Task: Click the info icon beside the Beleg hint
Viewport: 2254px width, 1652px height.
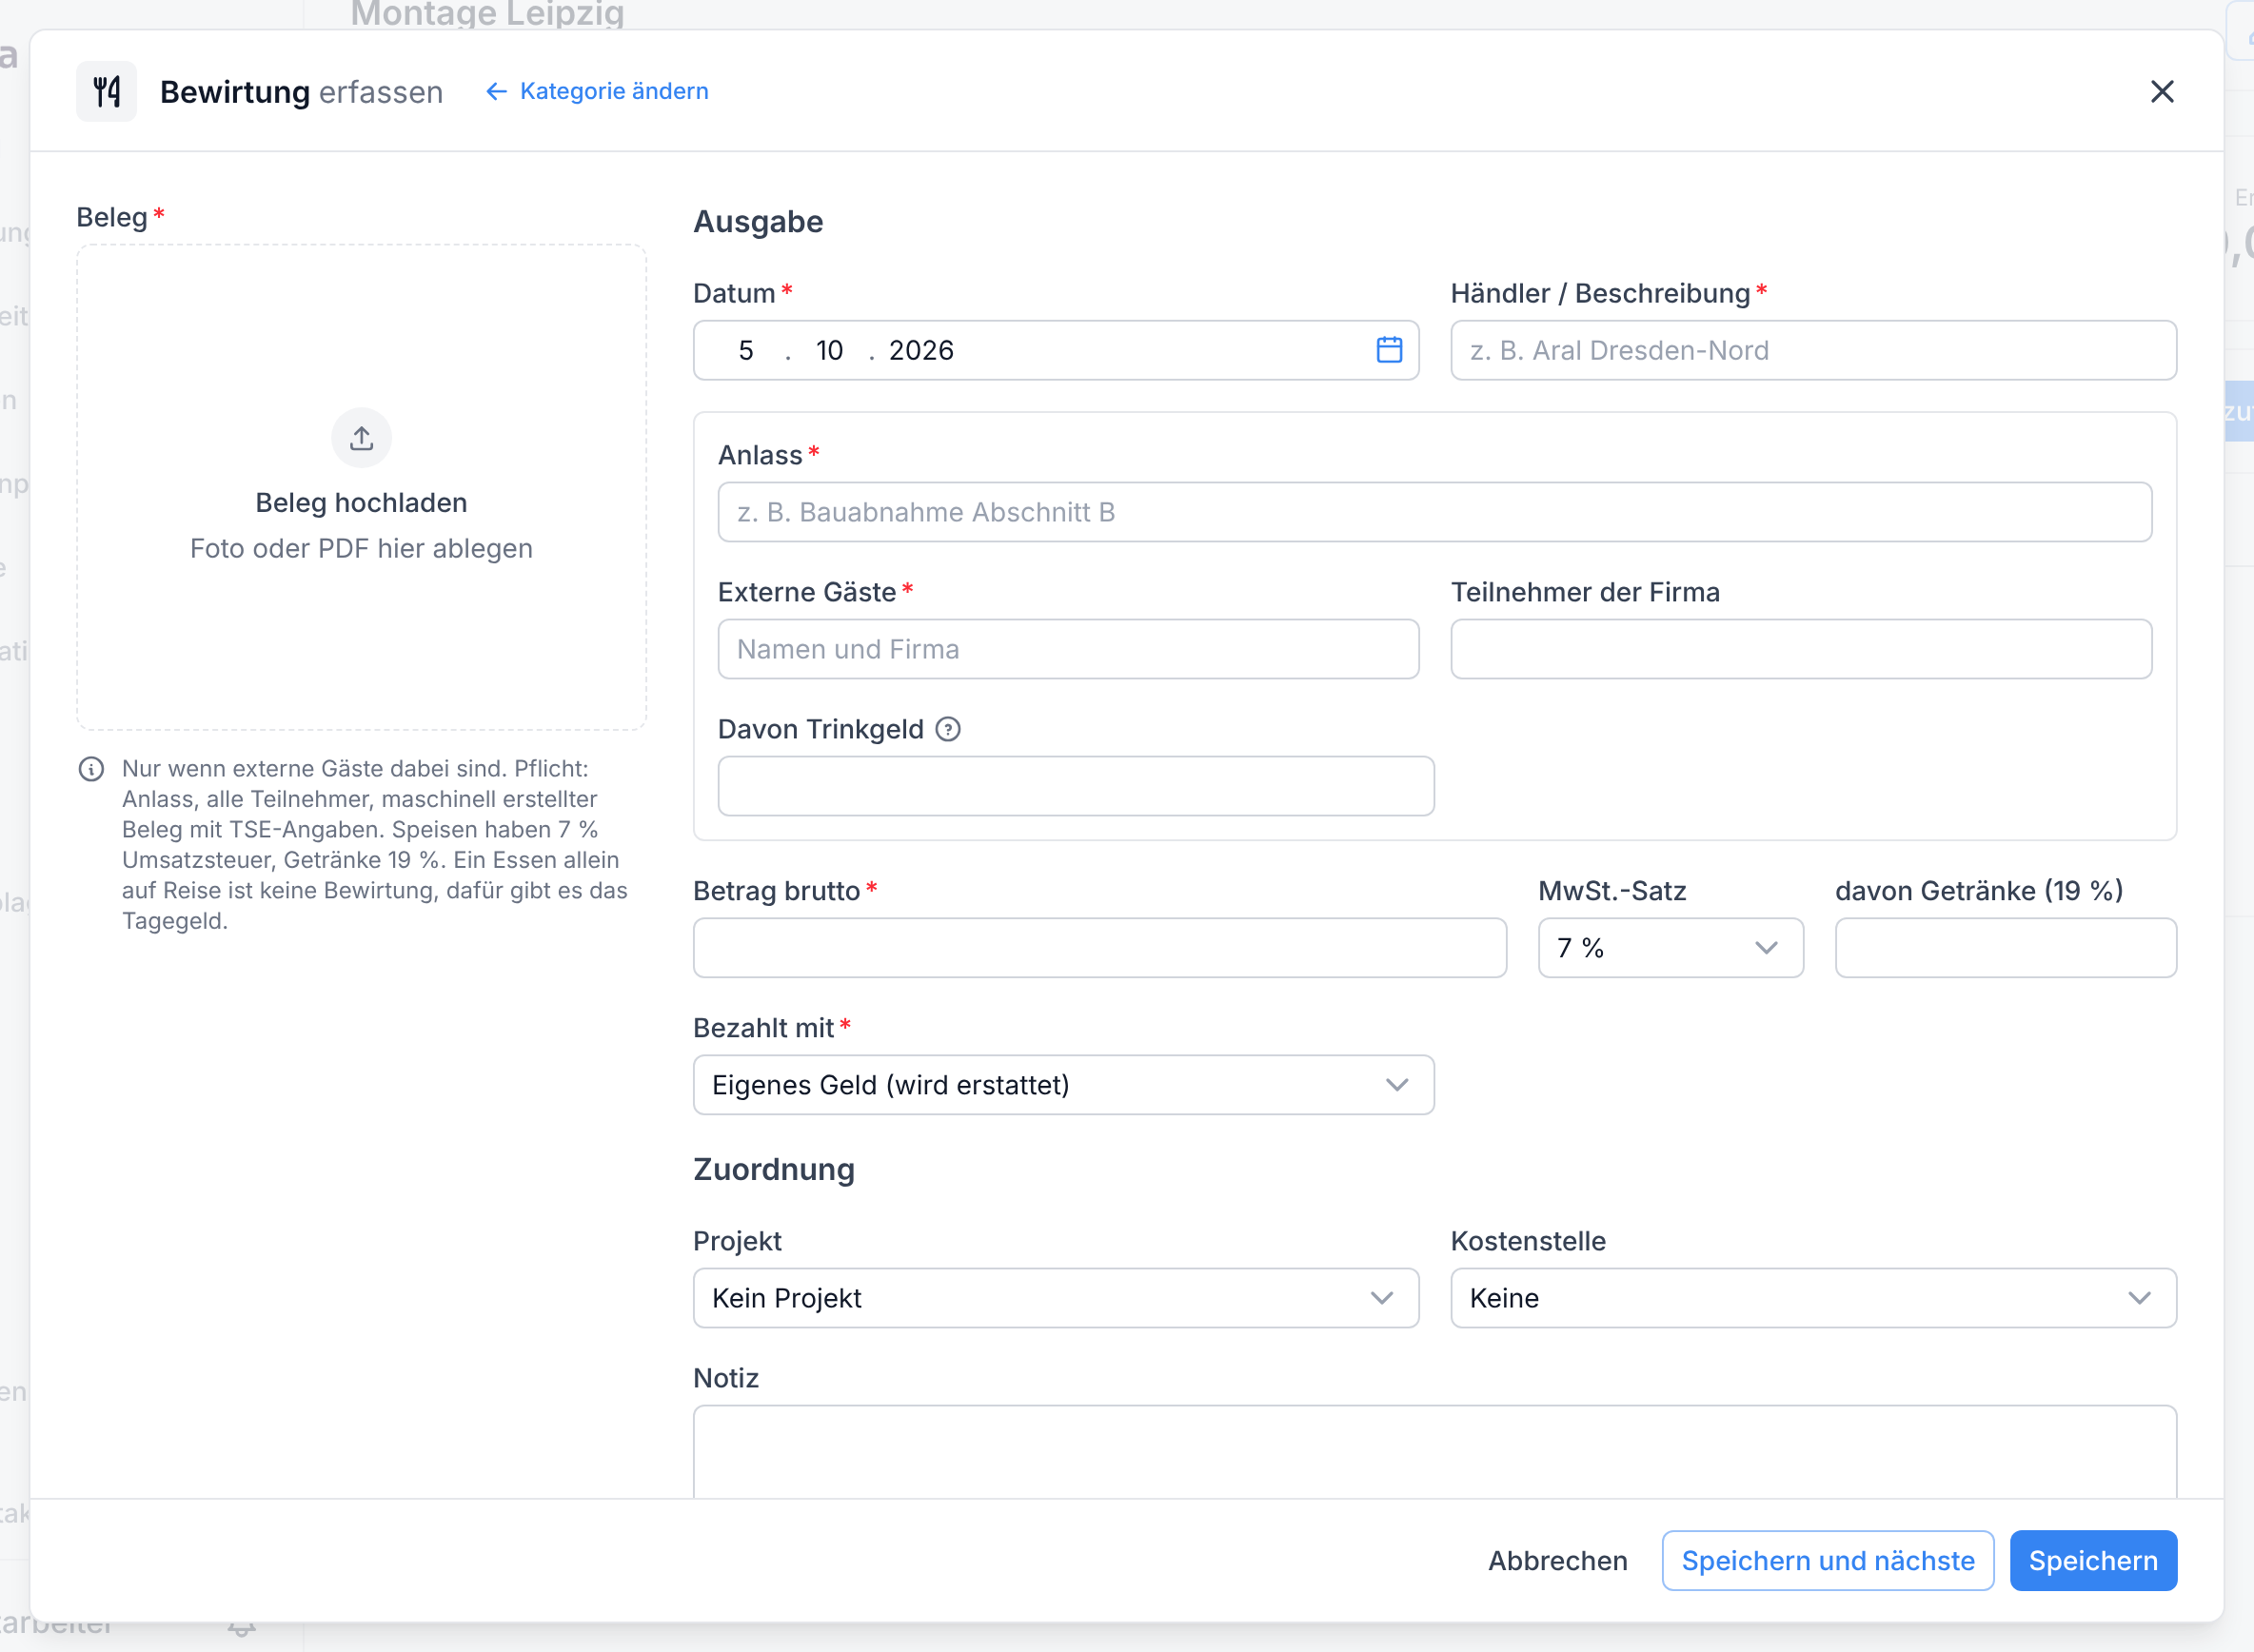Action: 91,769
